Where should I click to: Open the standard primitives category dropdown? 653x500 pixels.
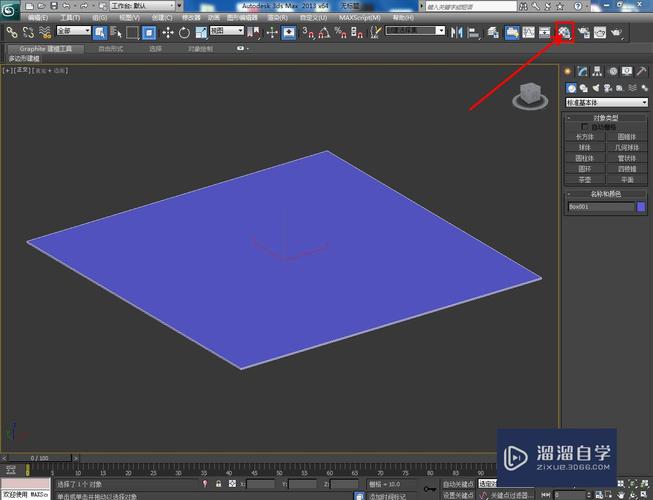(x=606, y=102)
